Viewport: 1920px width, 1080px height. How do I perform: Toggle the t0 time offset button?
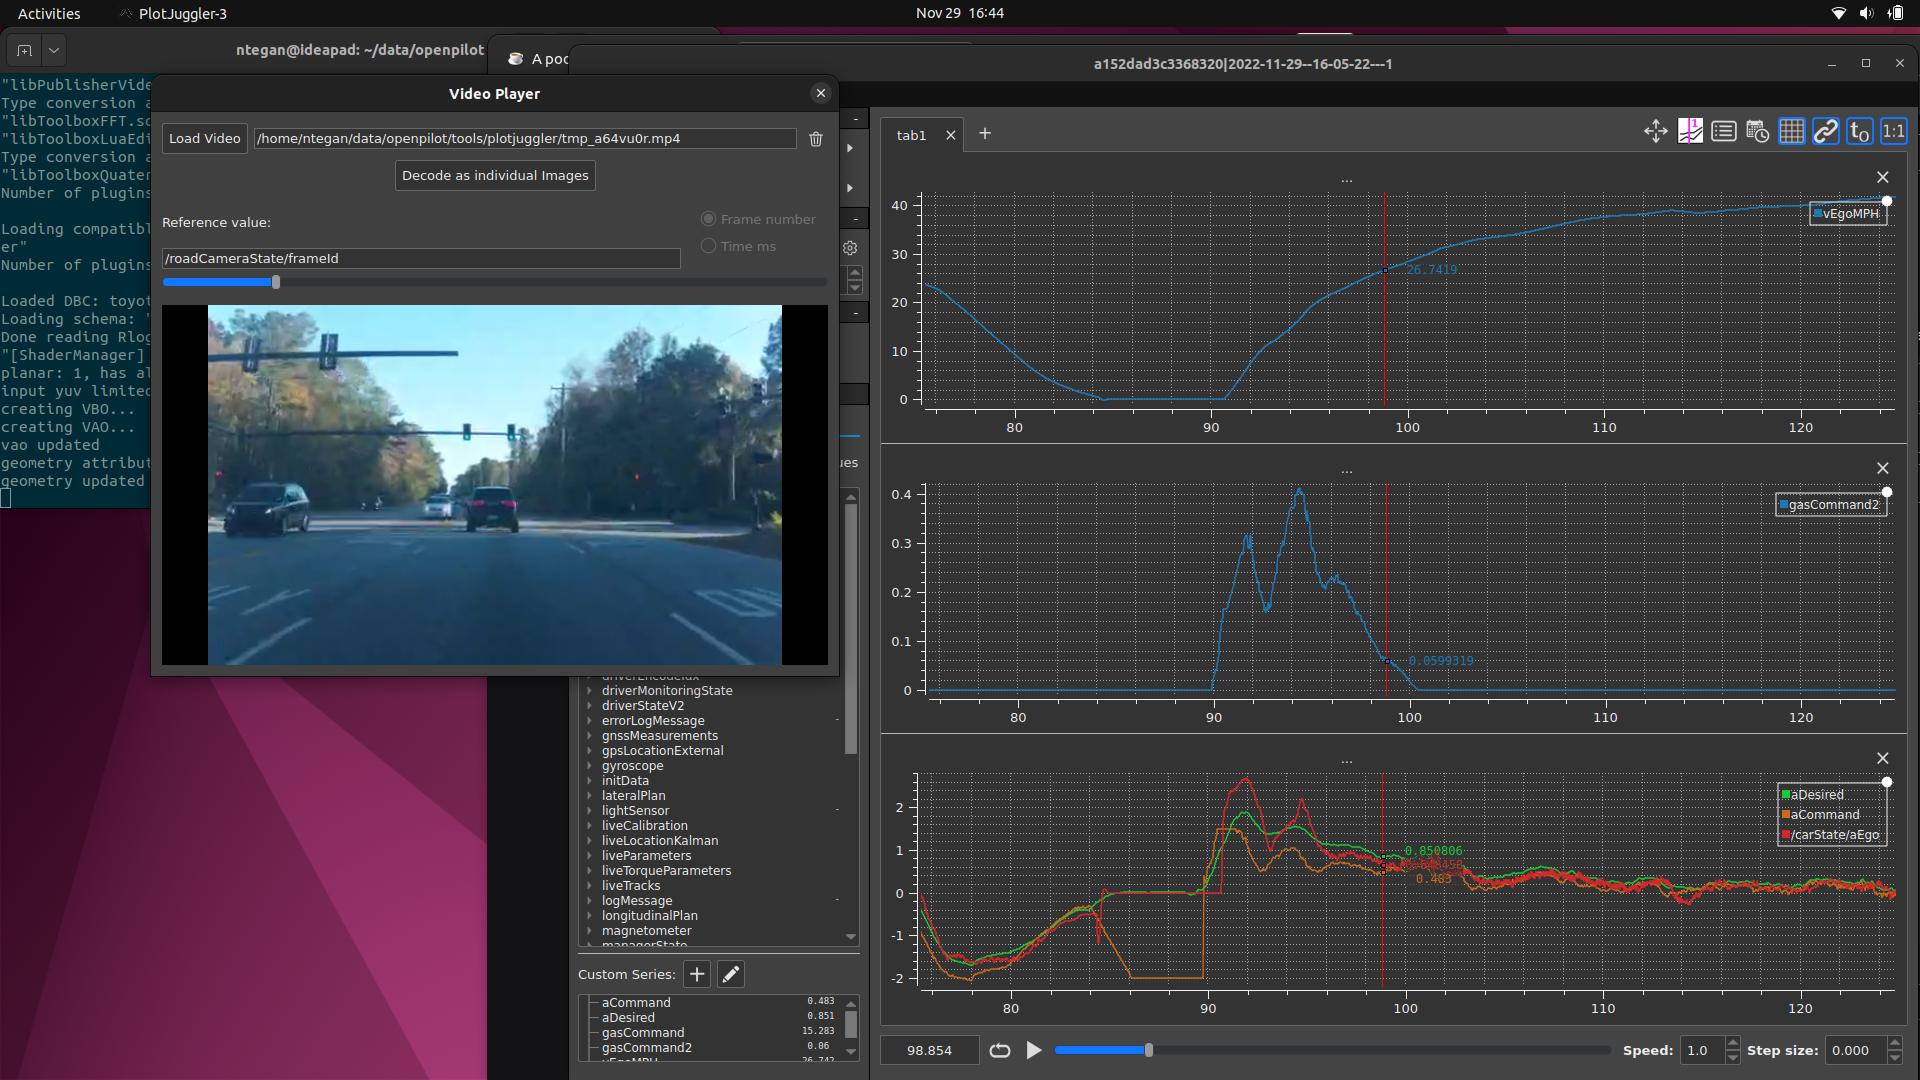coord(1860,132)
